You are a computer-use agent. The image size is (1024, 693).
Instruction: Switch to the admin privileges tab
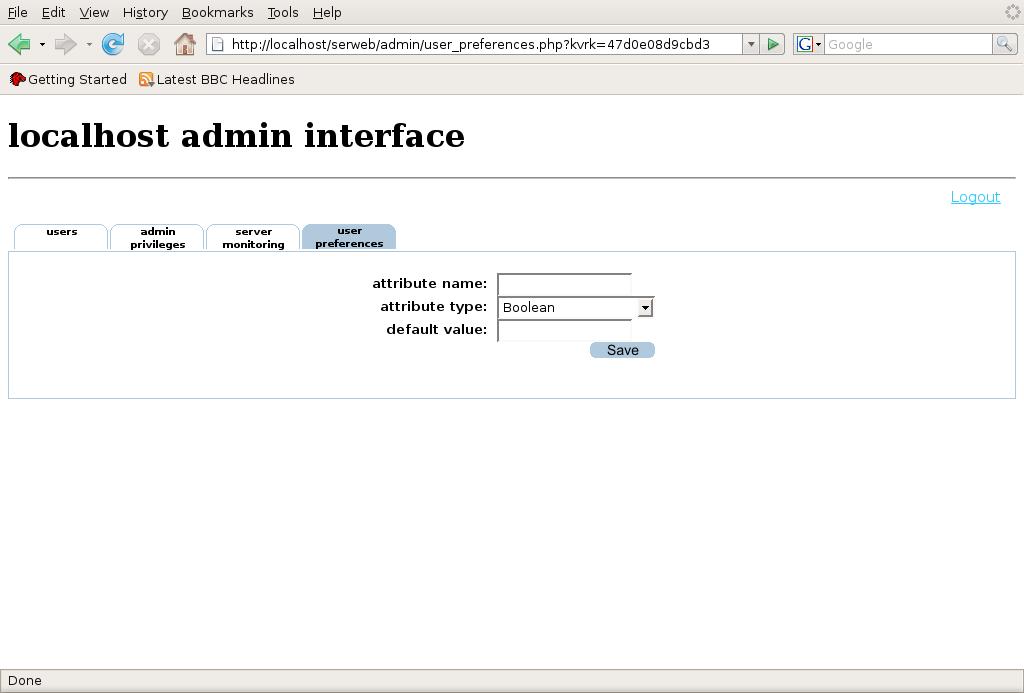(x=157, y=238)
